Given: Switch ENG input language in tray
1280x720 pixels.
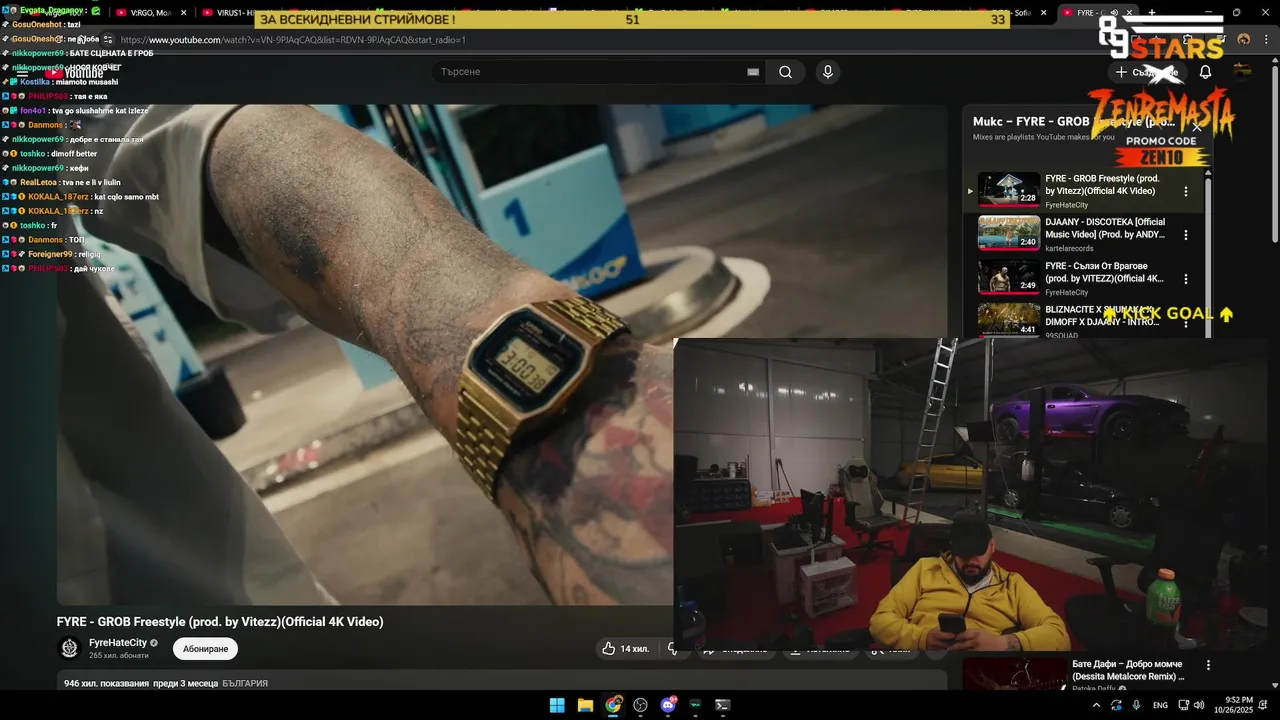Looking at the screenshot, I should pos(1160,705).
